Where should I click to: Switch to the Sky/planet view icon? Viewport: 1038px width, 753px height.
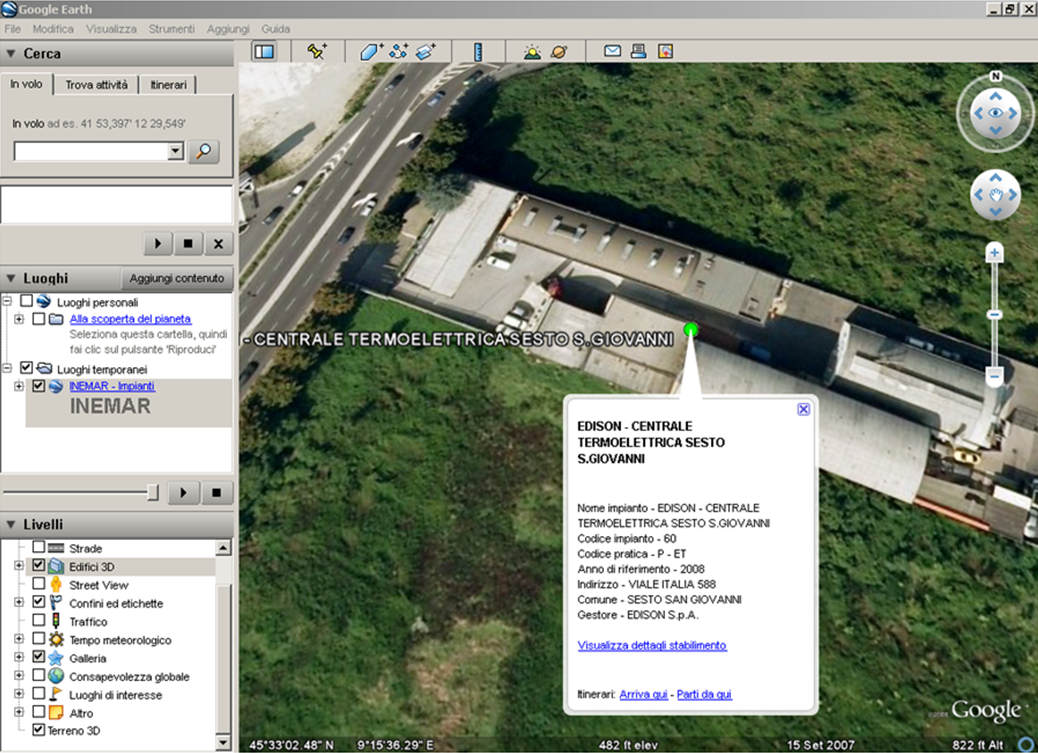pos(559,51)
